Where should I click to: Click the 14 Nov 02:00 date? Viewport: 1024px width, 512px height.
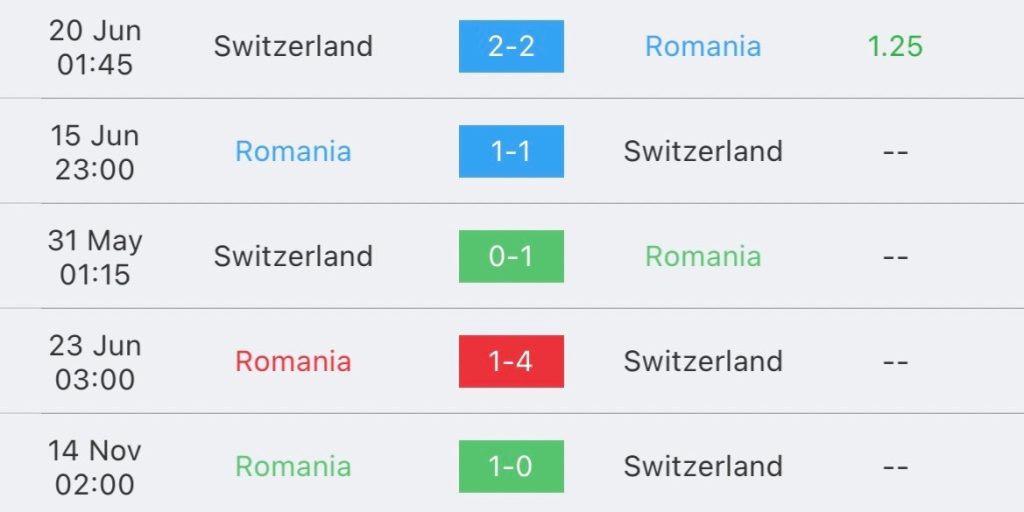pos(95,467)
